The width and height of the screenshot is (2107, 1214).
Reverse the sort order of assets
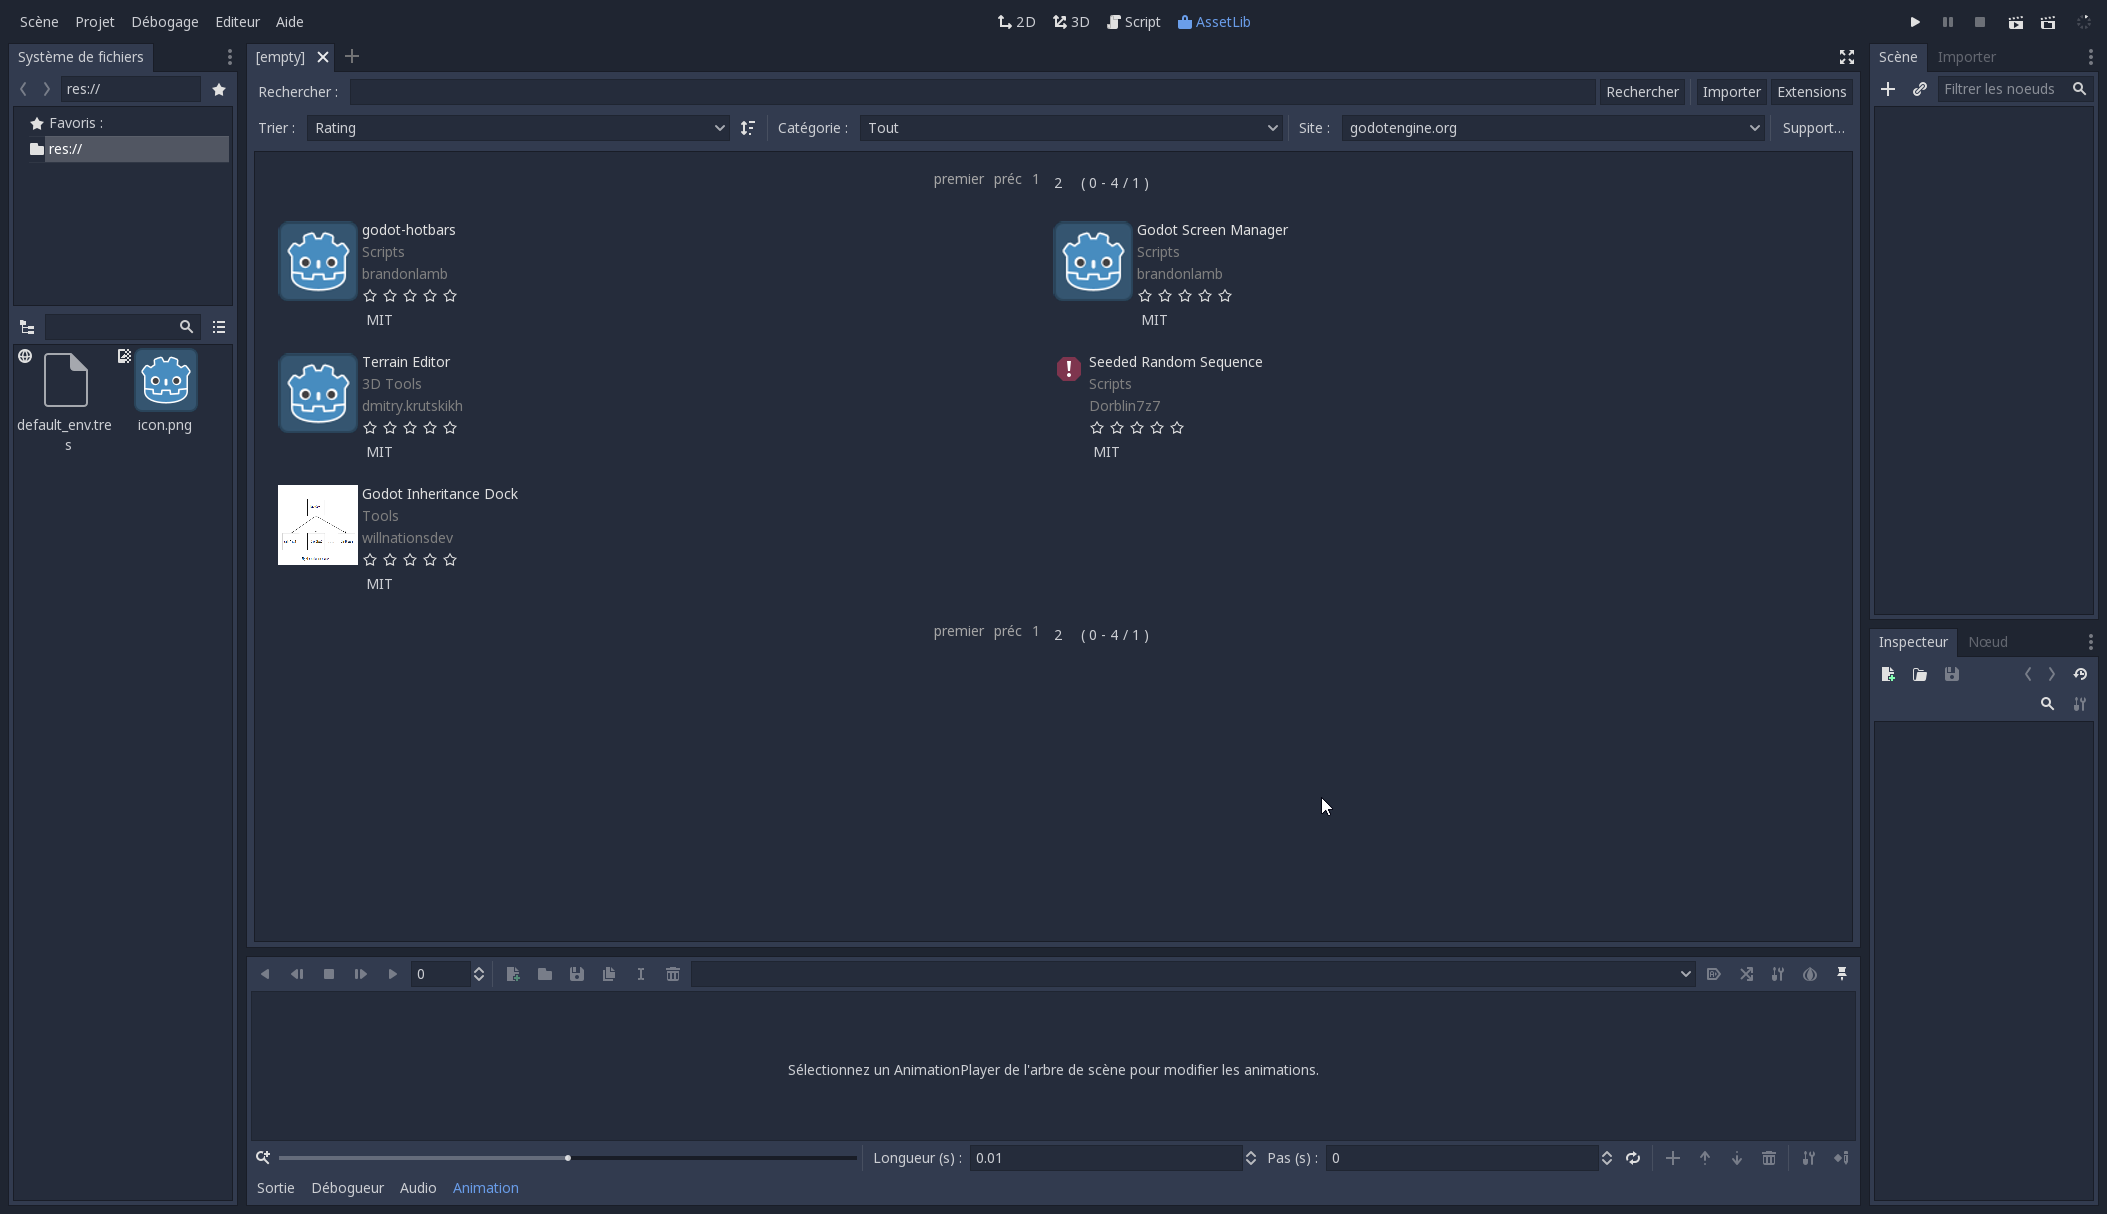point(747,128)
